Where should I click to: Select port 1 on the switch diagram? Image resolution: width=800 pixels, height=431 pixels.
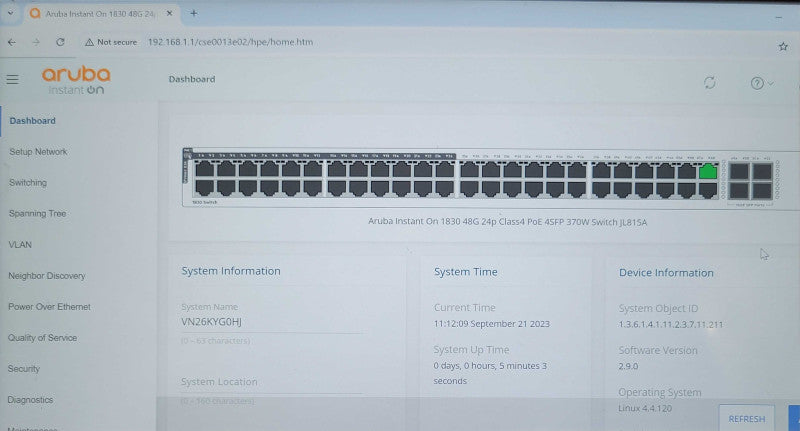(x=204, y=169)
